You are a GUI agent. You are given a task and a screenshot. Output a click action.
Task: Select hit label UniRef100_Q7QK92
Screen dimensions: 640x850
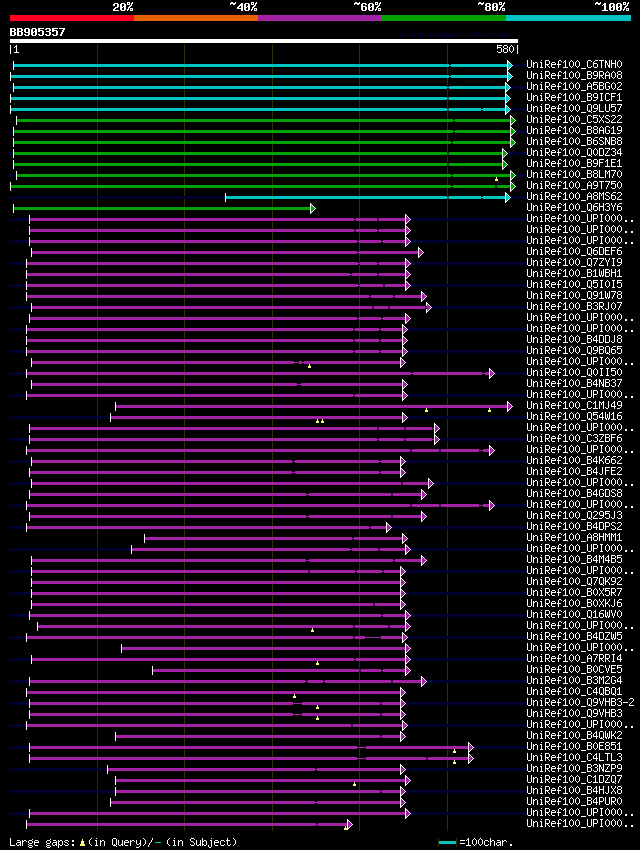click(x=574, y=582)
